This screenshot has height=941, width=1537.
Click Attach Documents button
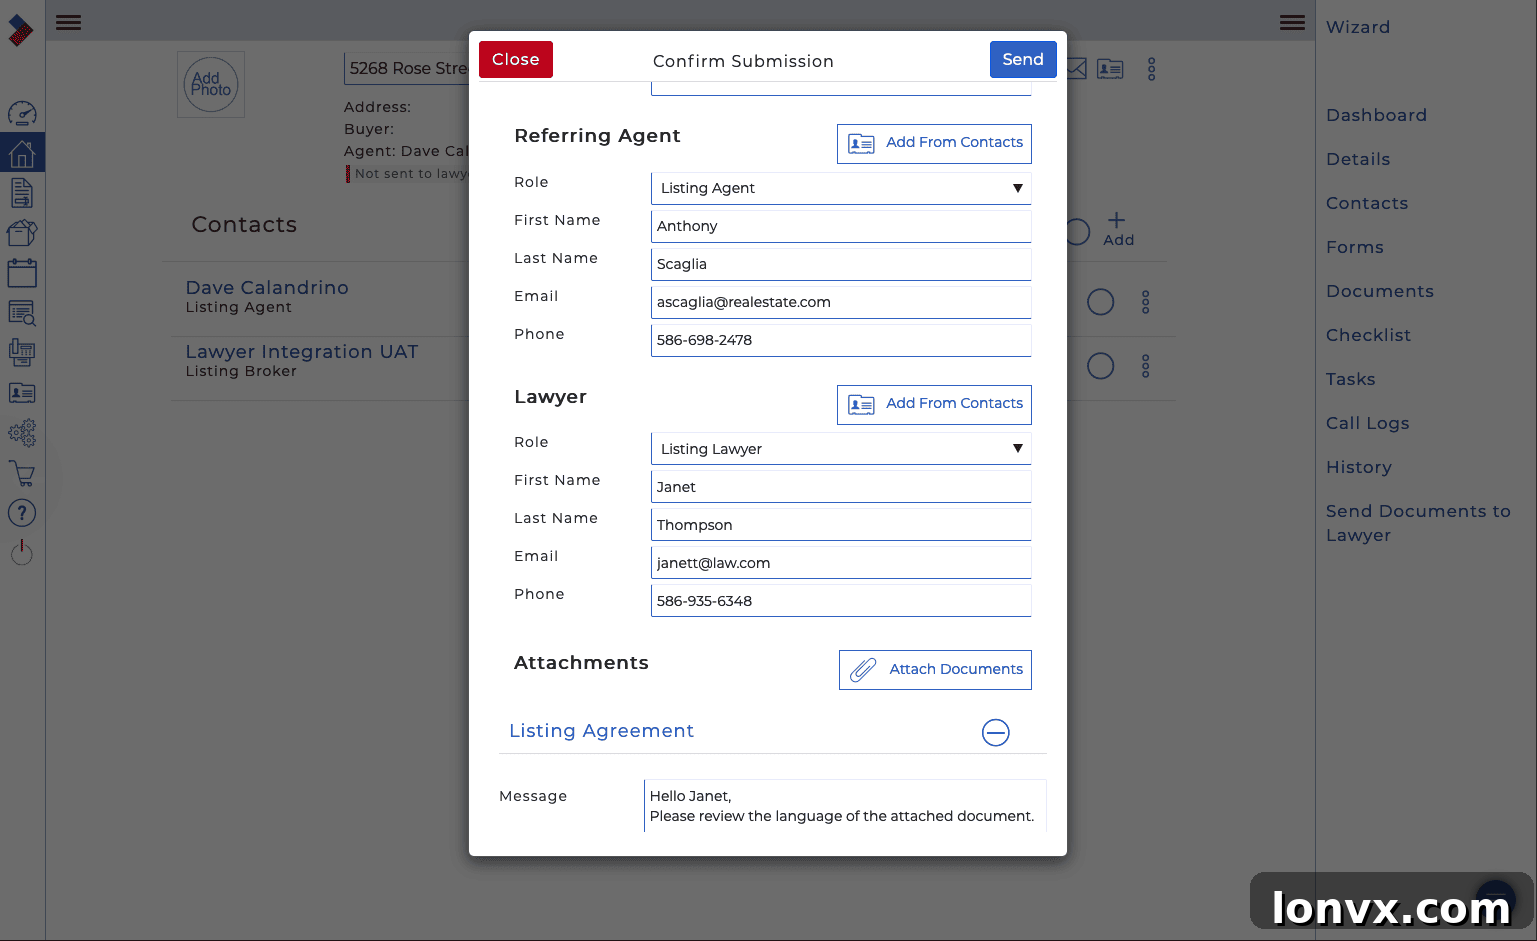935,670
